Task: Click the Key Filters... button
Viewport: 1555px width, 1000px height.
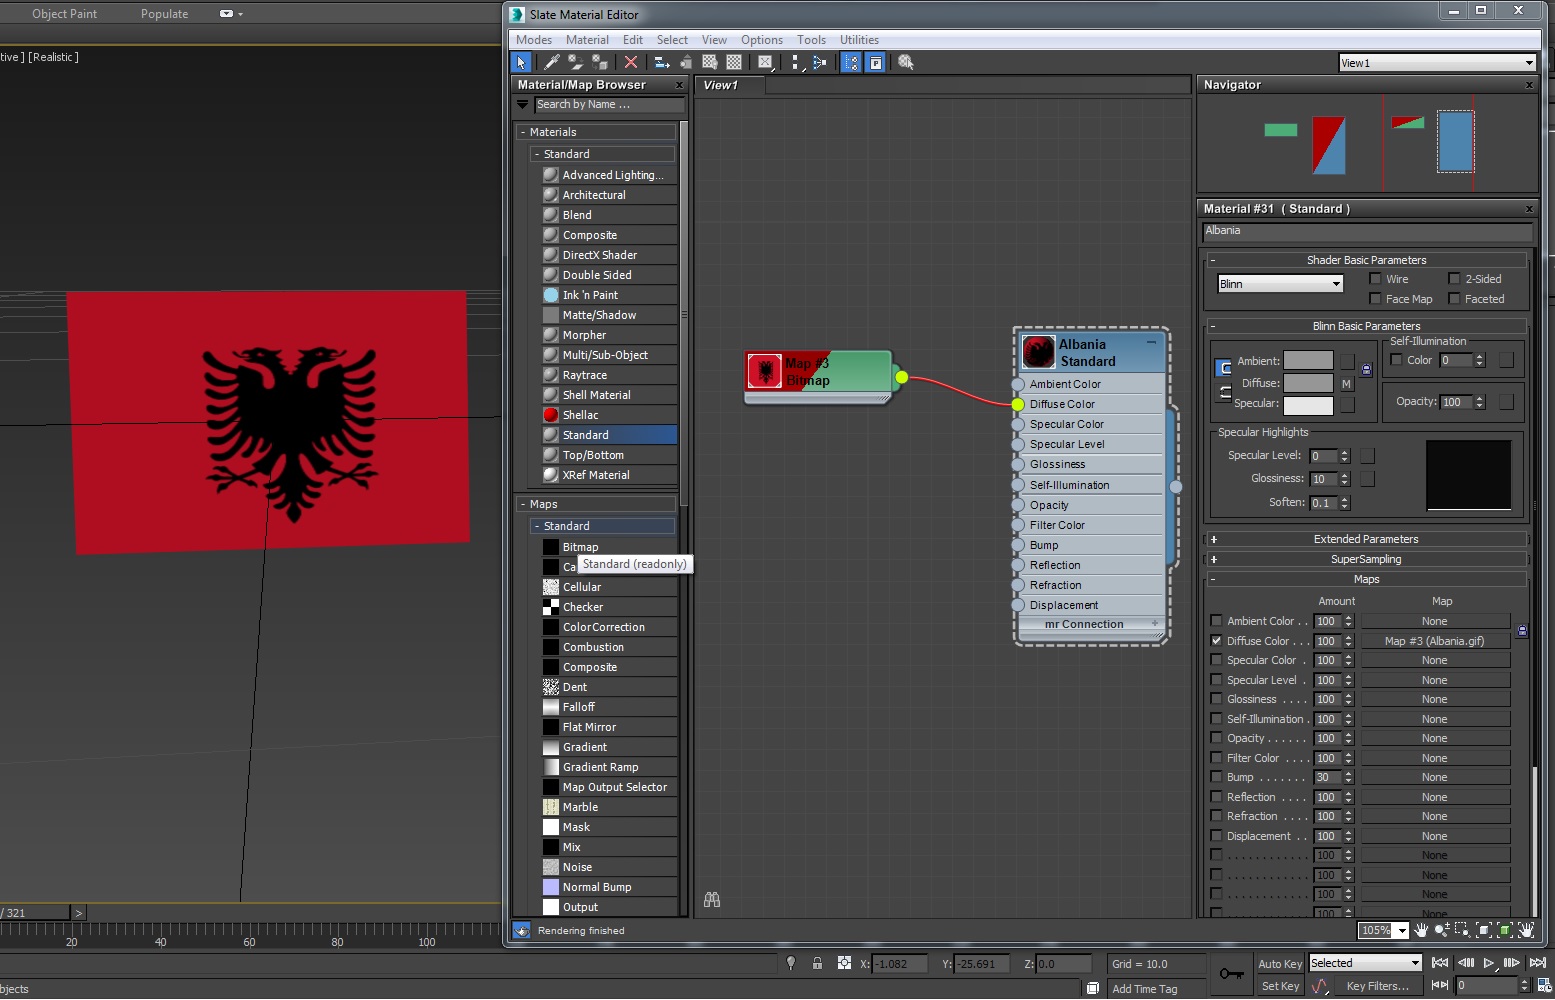Action: 1377,986
